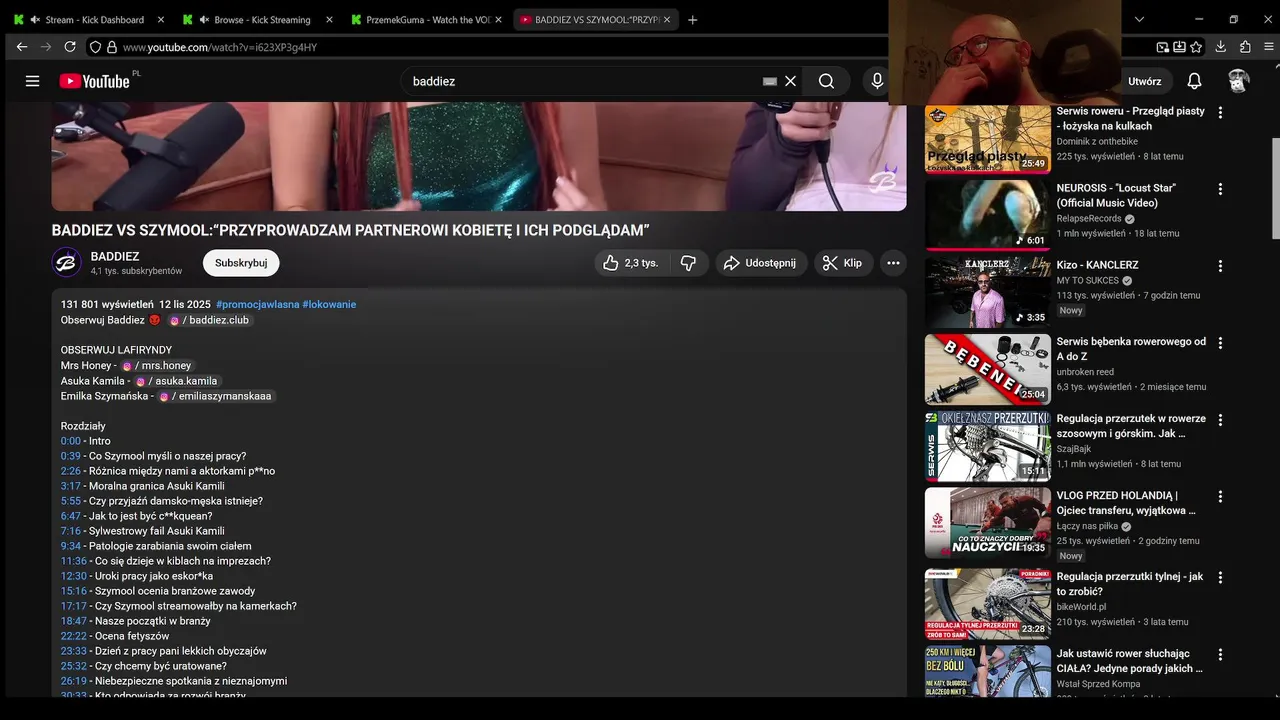Click the video player frame
This screenshot has height=720, width=1280.
coord(479,155)
